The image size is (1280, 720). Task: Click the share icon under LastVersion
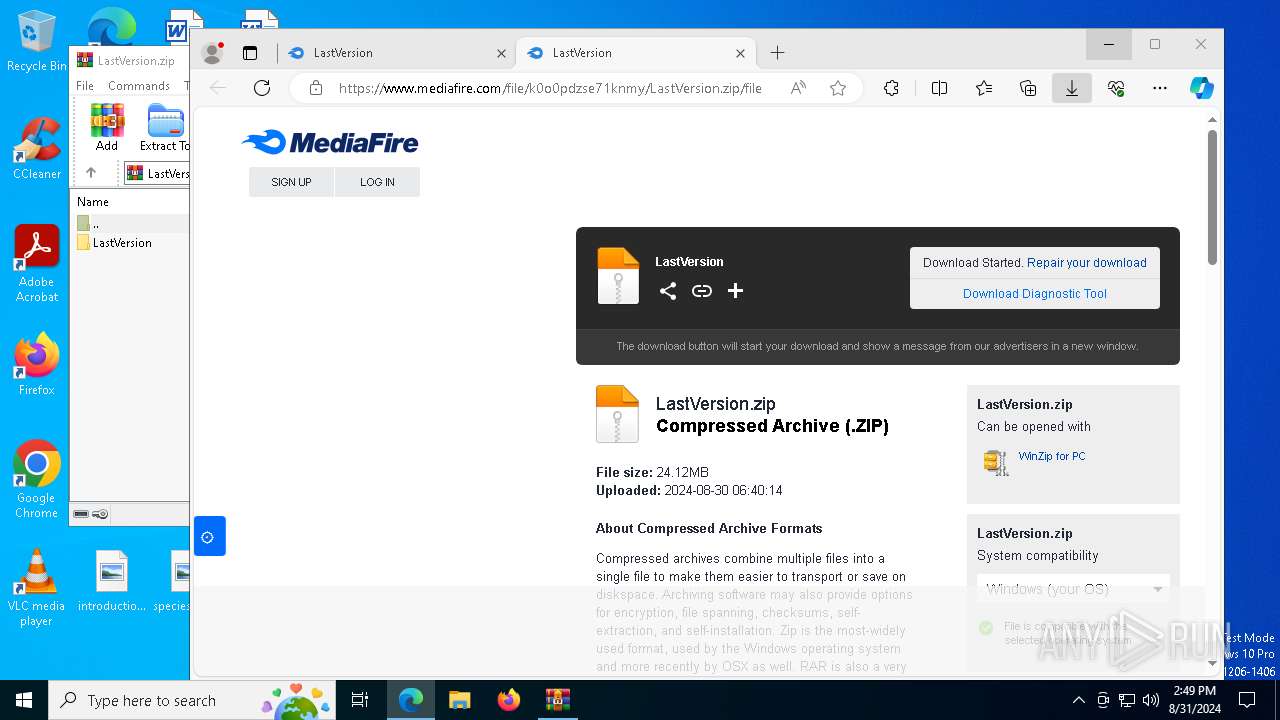click(668, 291)
